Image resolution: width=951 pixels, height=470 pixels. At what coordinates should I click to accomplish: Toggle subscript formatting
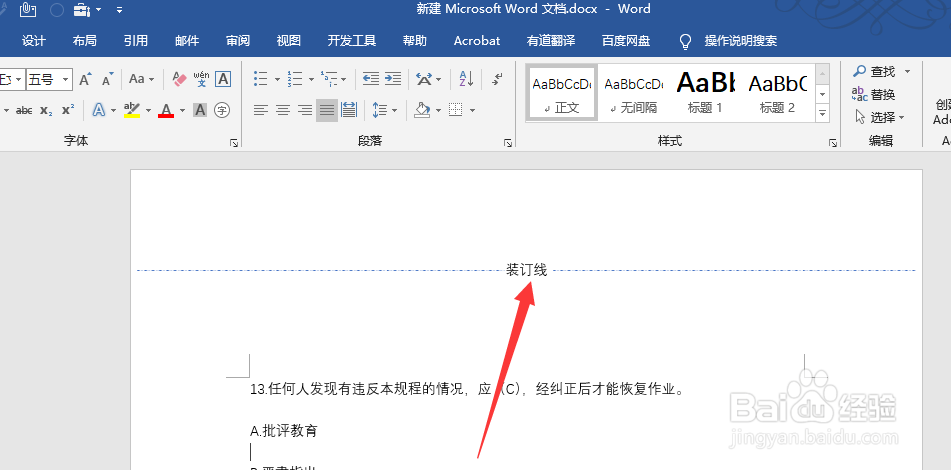coord(47,110)
